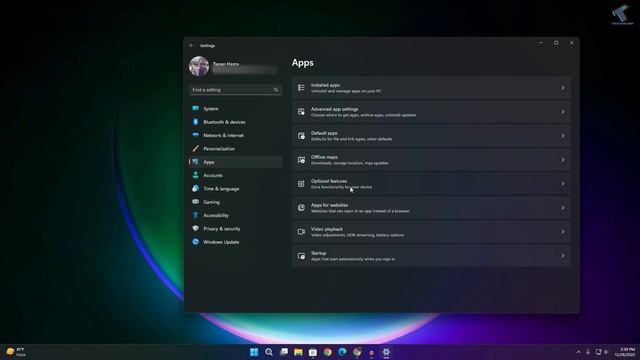Image resolution: width=640 pixels, height=360 pixels.
Task: Open Personalization settings
Action: [236, 149]
